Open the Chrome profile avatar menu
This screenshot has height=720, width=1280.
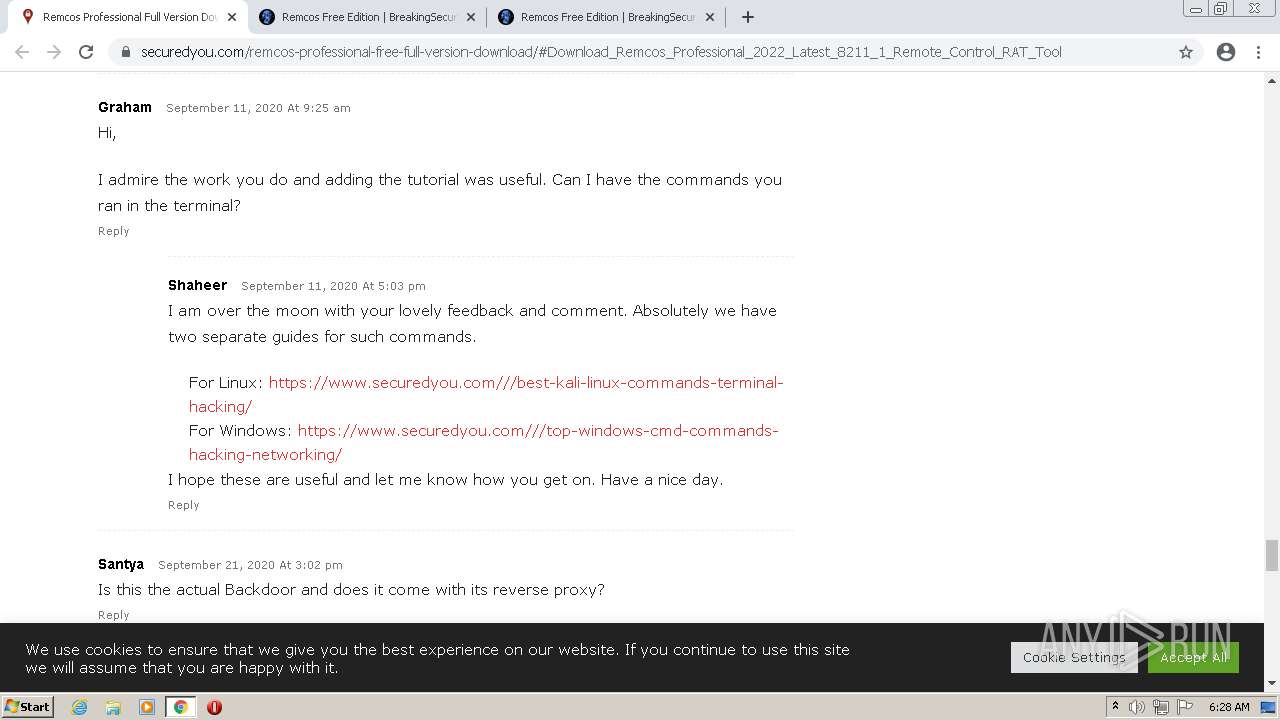pyautogui.click(x=1226, y=52)
